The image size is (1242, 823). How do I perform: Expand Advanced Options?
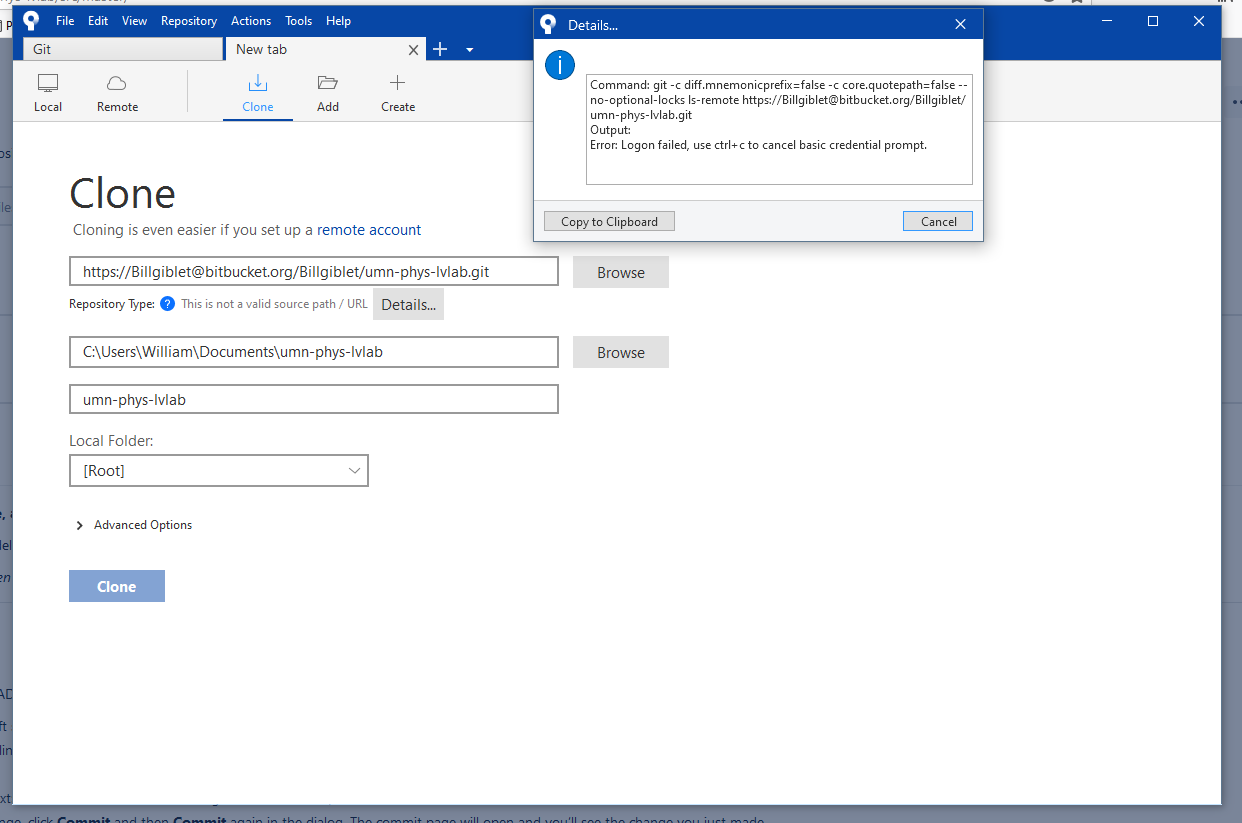(134, 525)
